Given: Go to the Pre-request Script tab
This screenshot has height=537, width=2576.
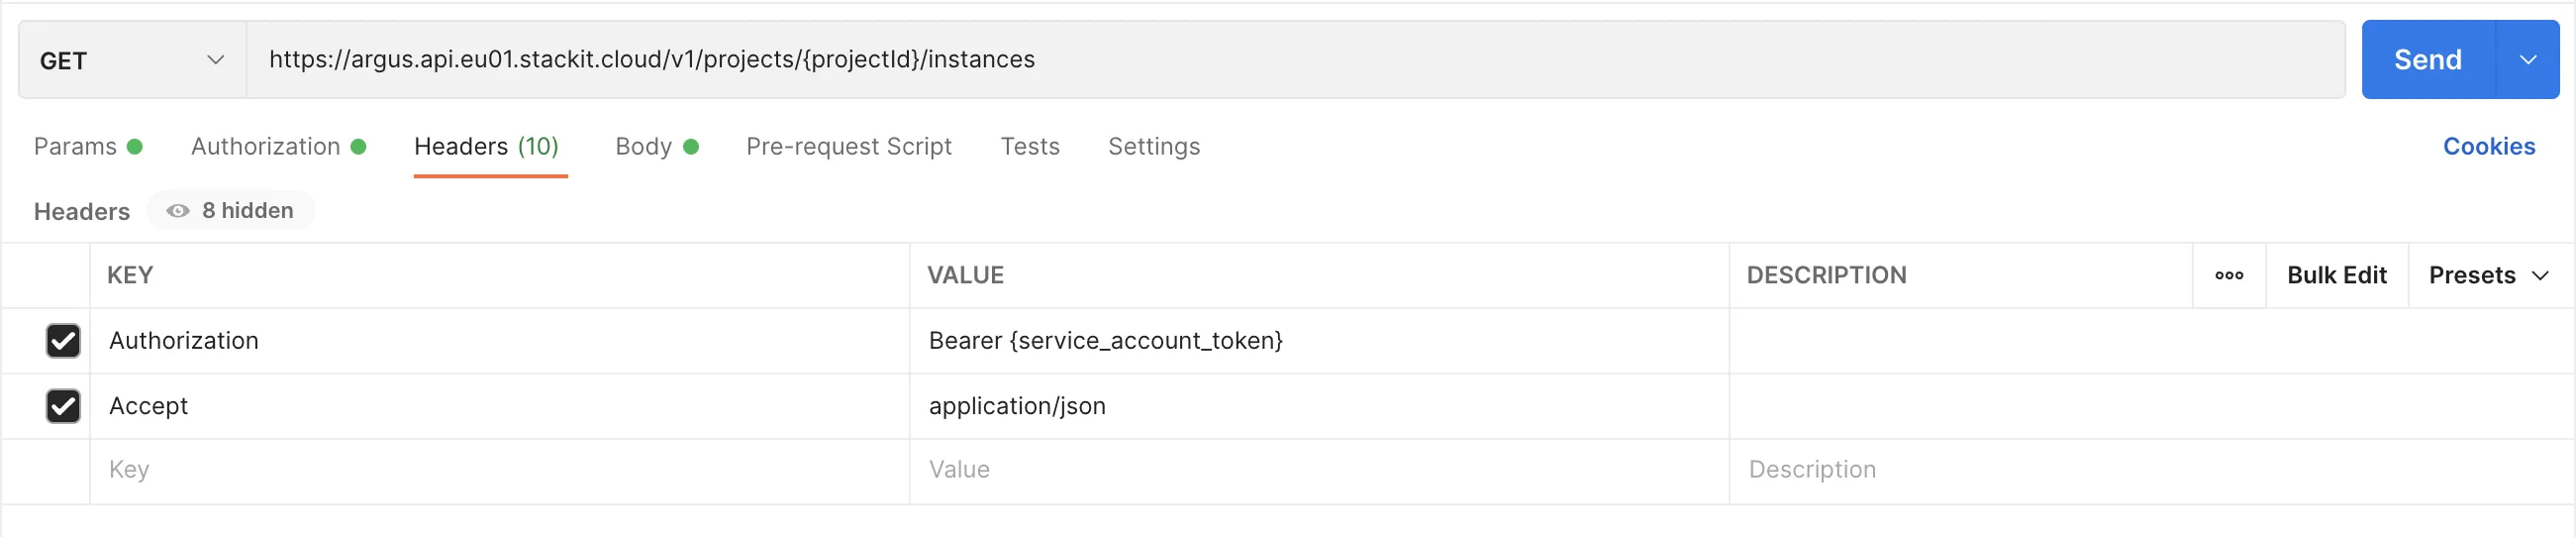Looking at the screenshot, I should pyautogui.click(x=848, y=147).
